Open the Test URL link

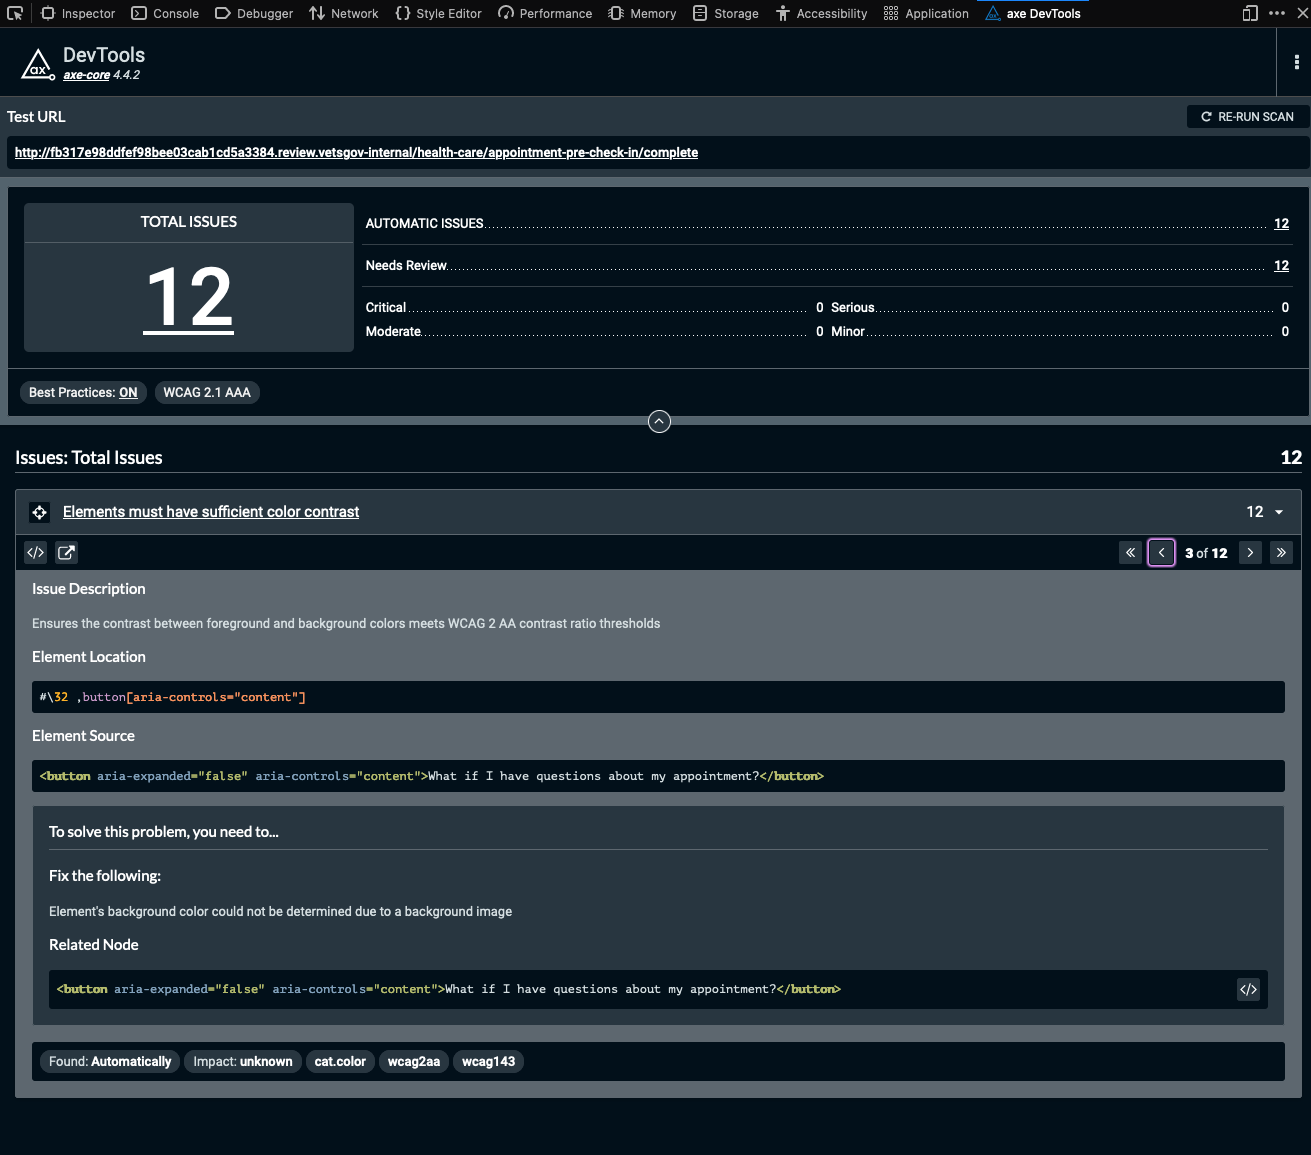pyautogui.click(x=355, y=152)
